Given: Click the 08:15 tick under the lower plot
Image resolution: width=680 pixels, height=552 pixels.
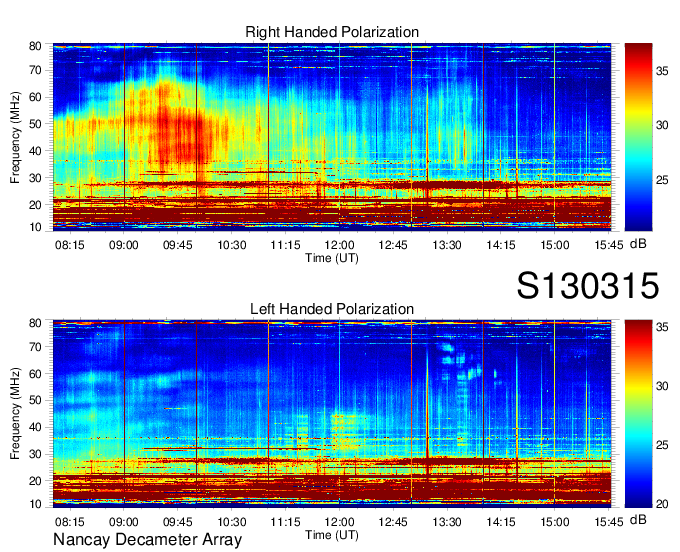Looking at the screenshot, I should [x=69, y=522].
